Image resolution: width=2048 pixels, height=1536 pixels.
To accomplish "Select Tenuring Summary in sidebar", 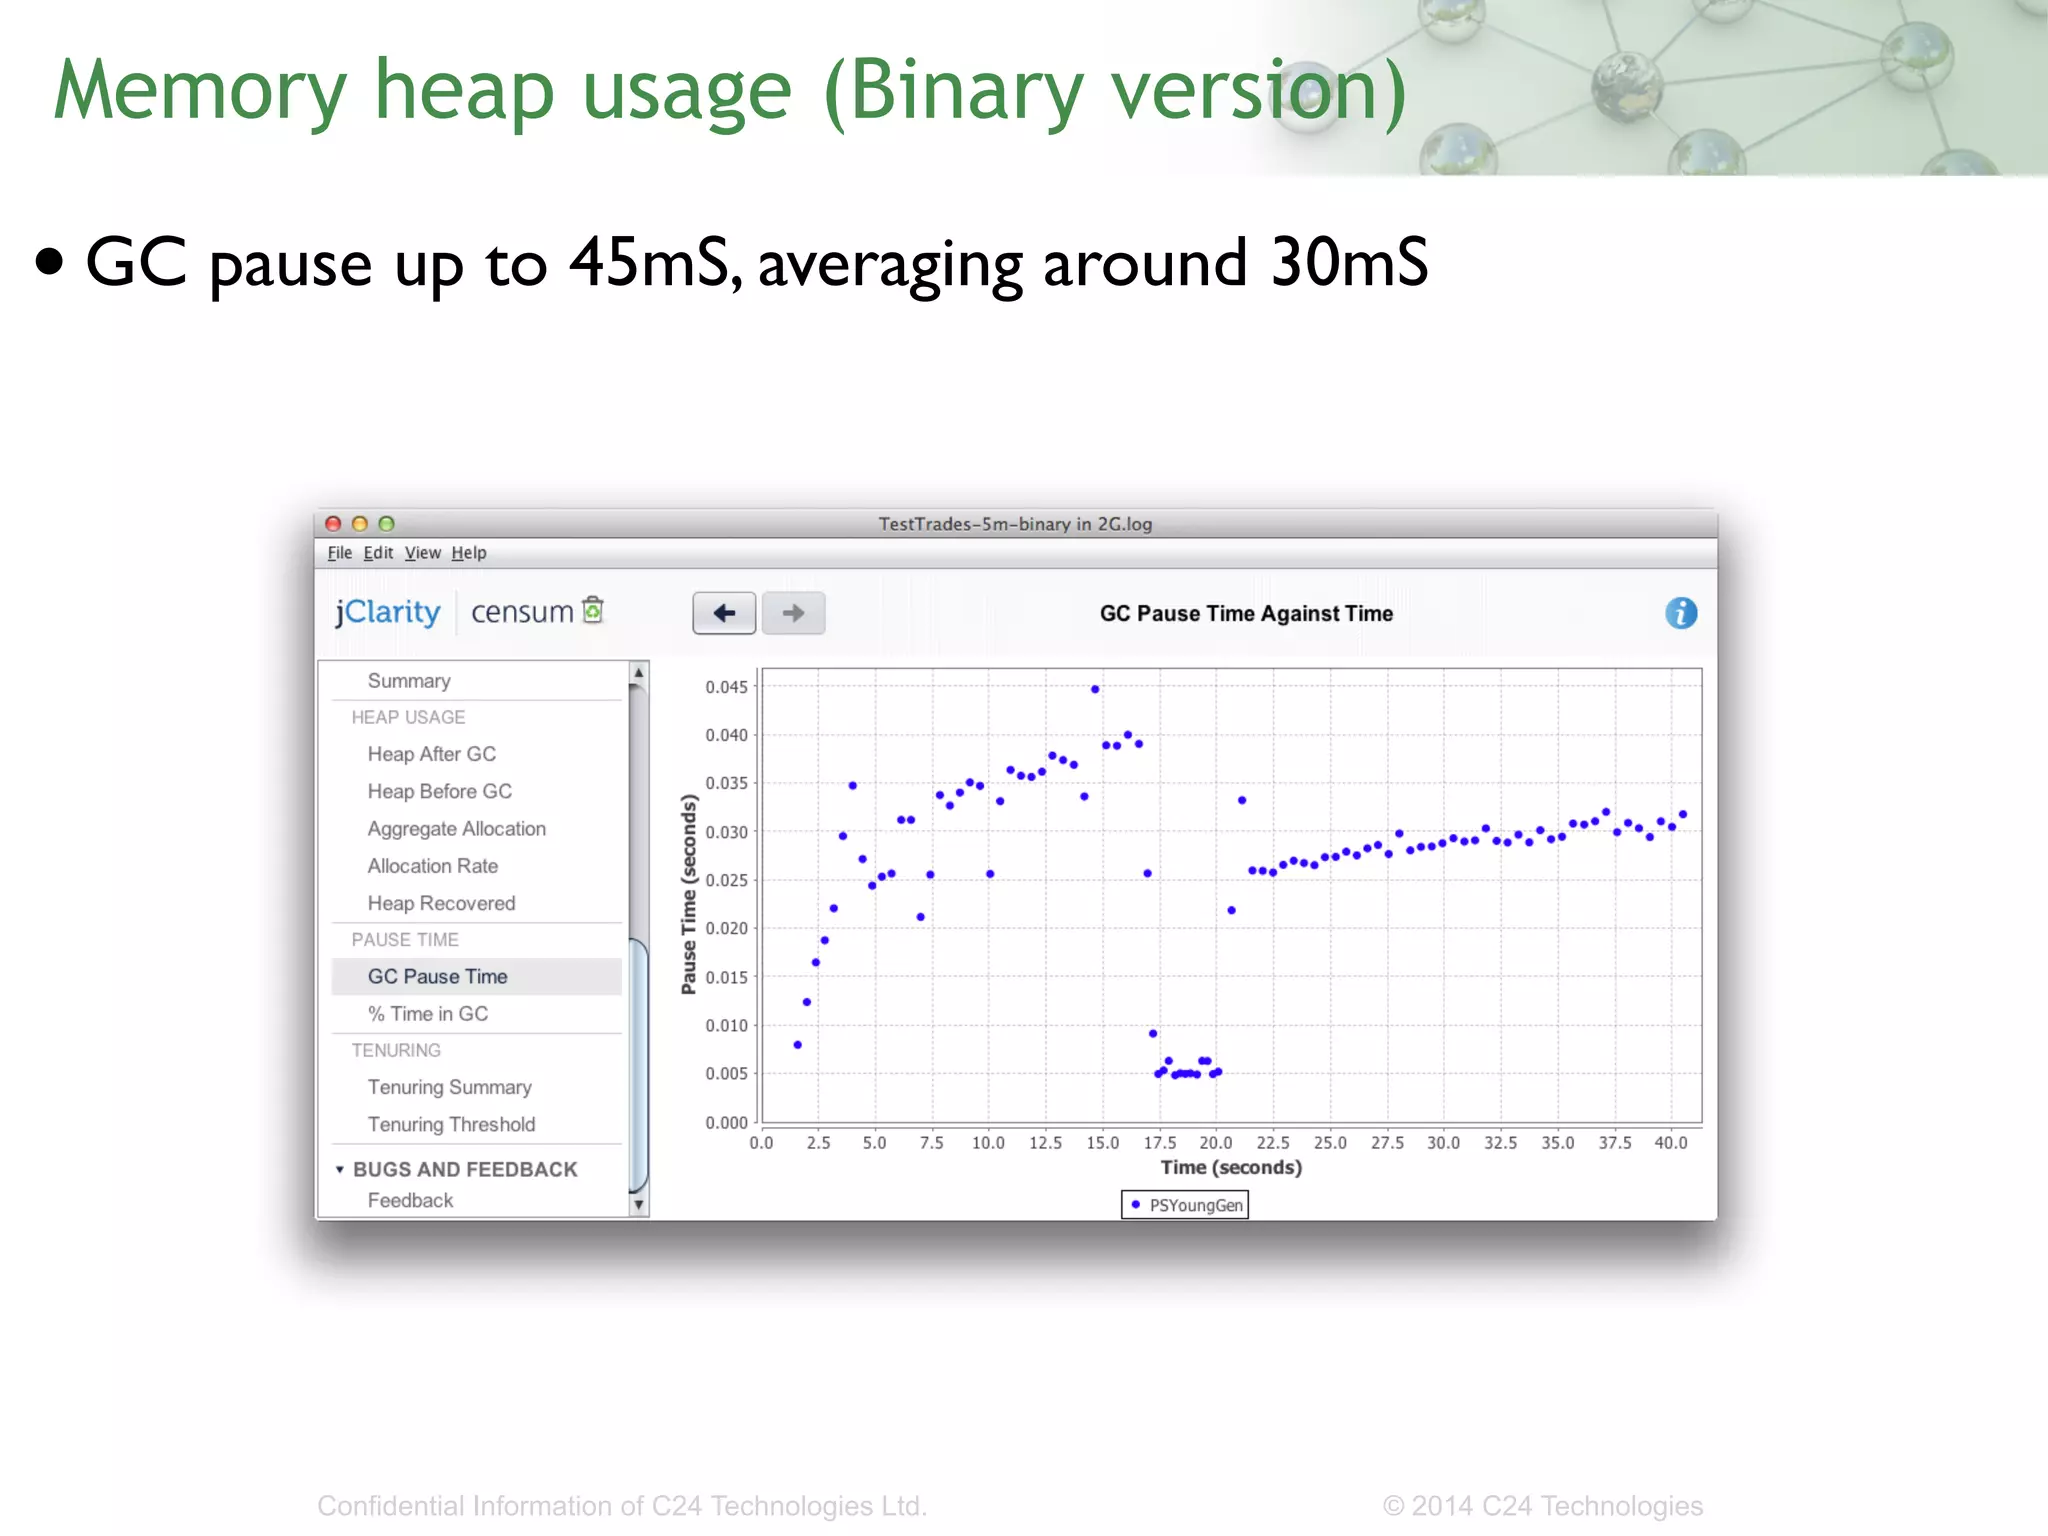I will (x=450, y=1087).
